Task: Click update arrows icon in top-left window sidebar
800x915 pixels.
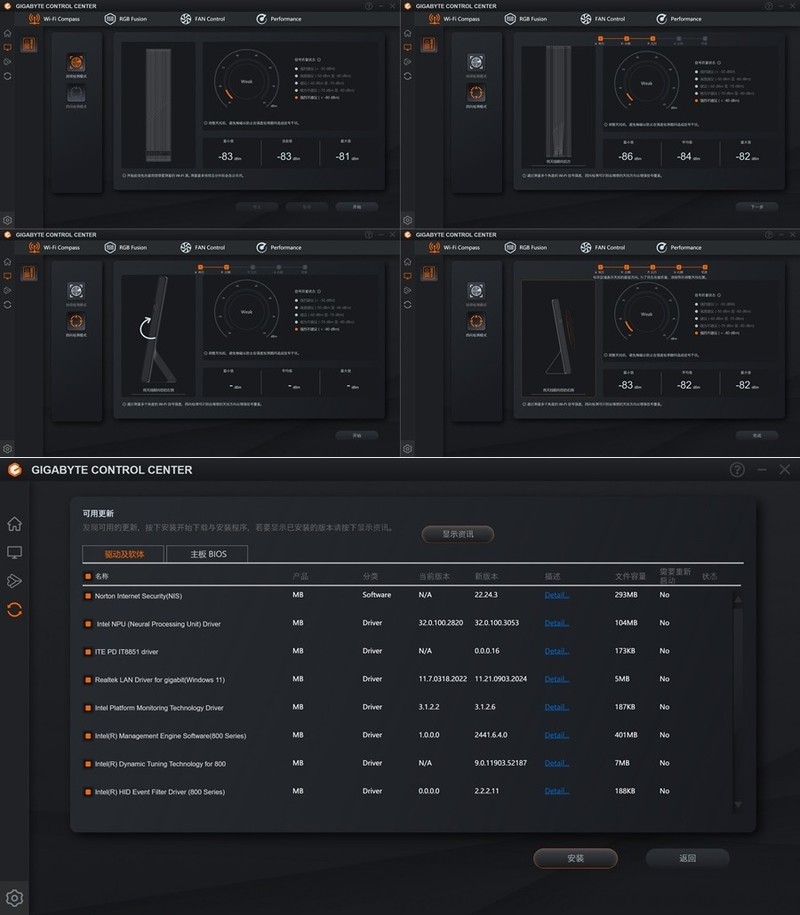Action: 8,76
